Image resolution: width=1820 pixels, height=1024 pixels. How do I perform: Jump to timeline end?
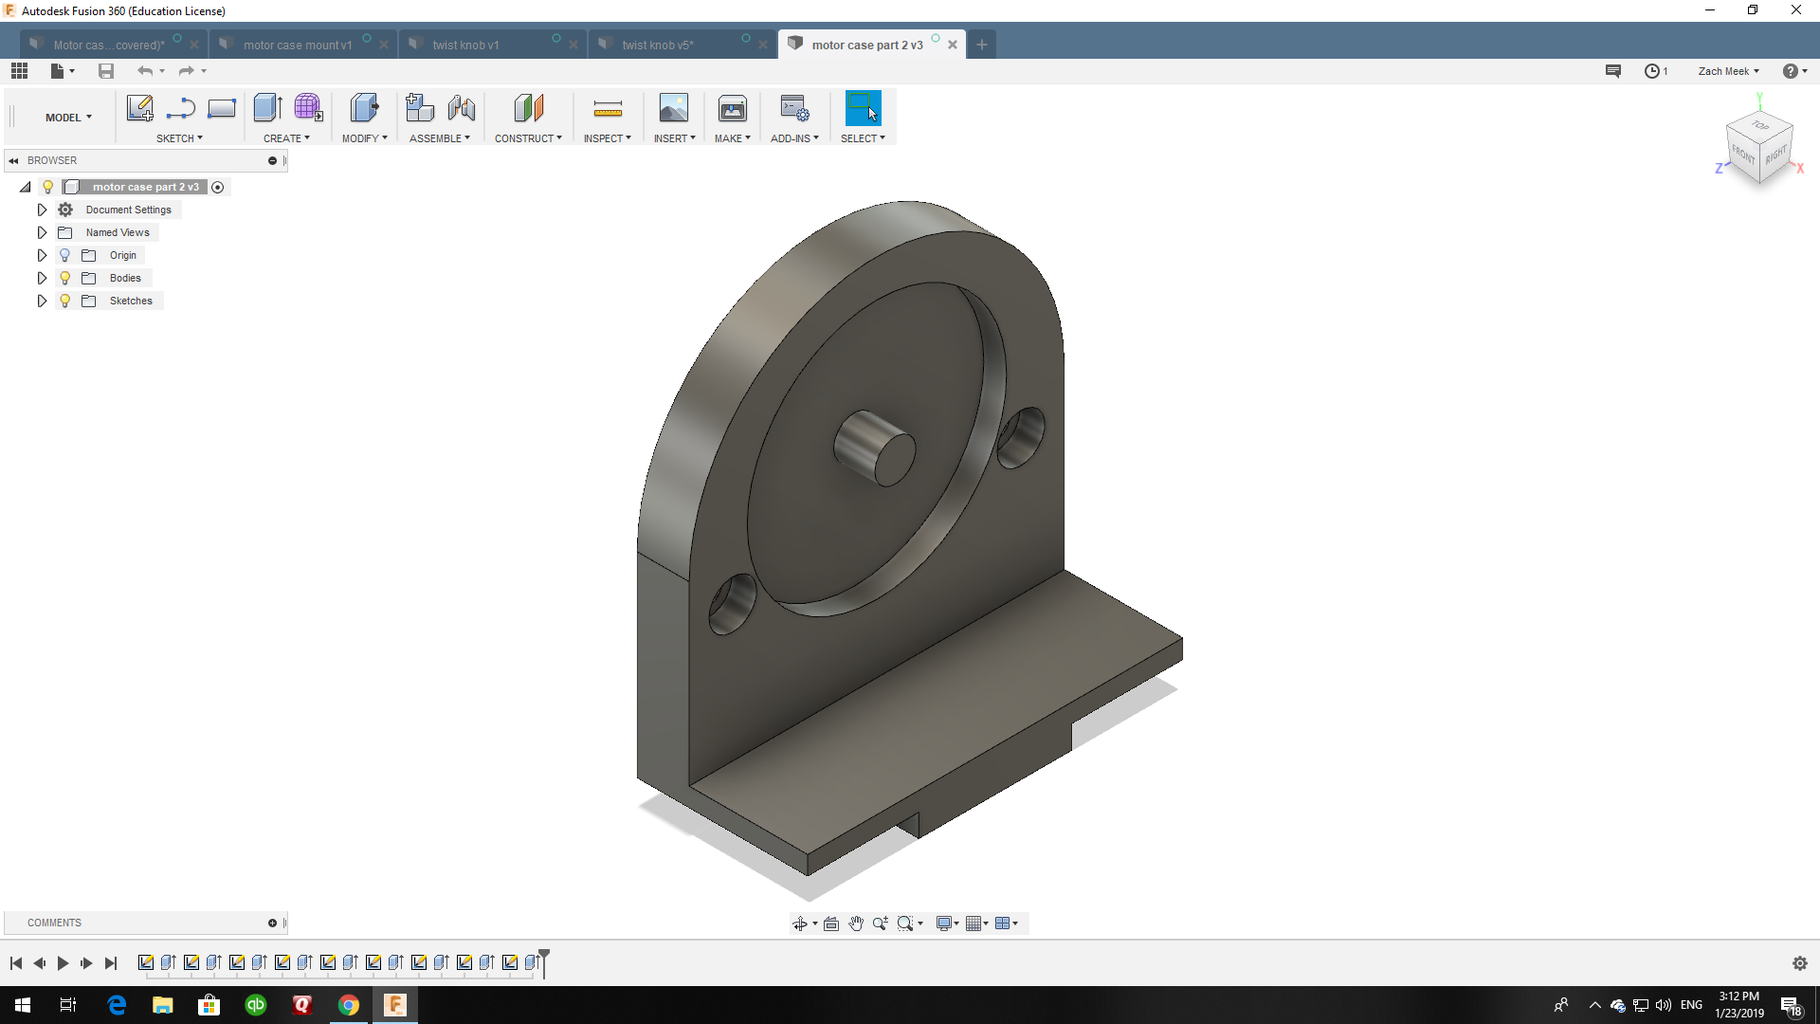[111, 963]
